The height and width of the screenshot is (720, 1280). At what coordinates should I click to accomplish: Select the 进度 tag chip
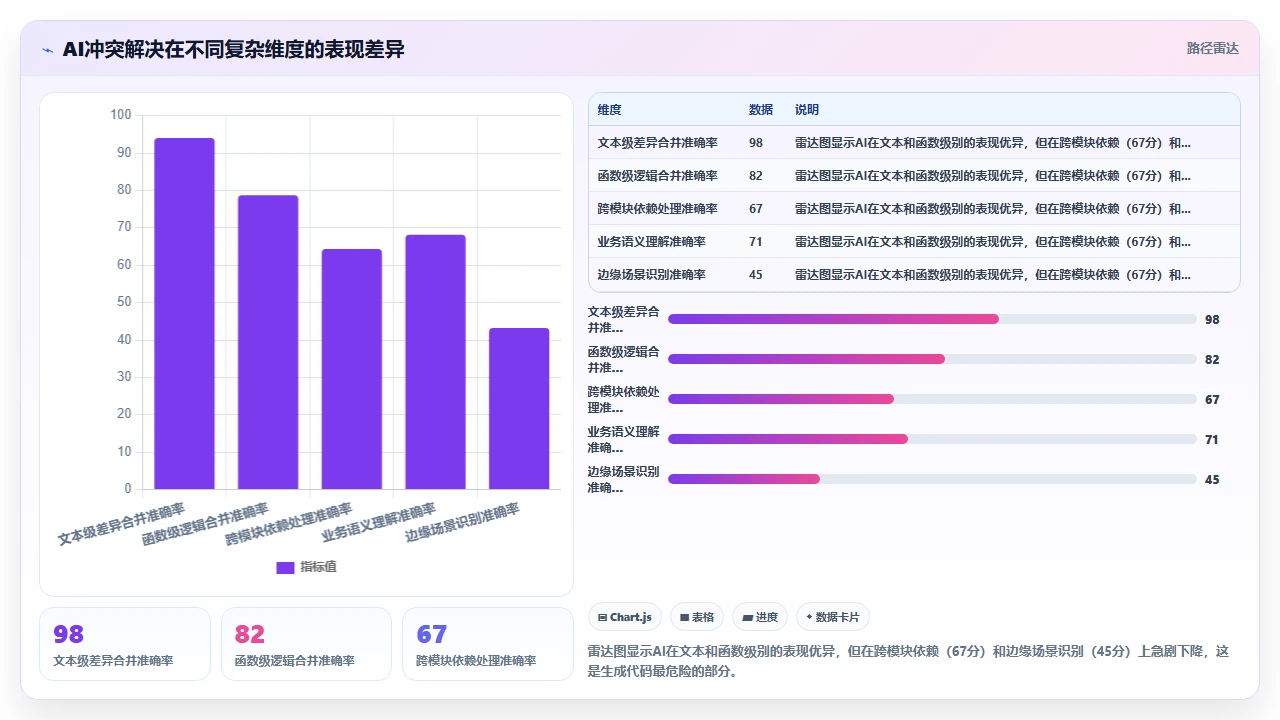click(760, 617)
